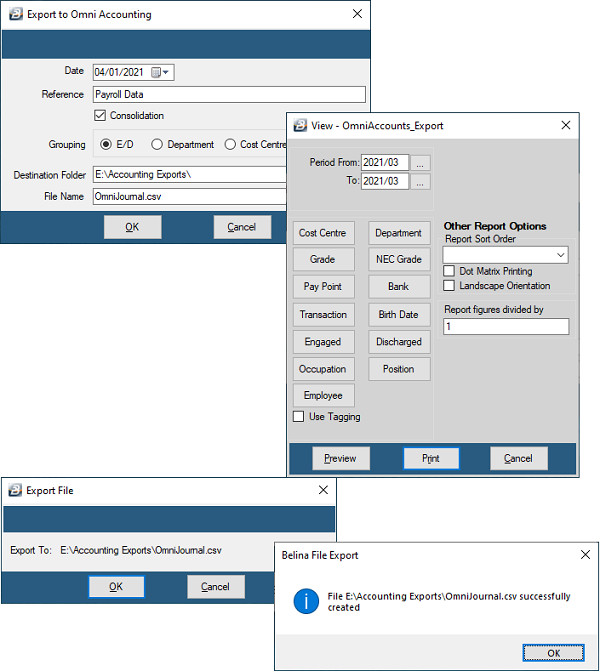Select the Department grouping radio button
Screen dimensions: 600x671
pos(157,145)
